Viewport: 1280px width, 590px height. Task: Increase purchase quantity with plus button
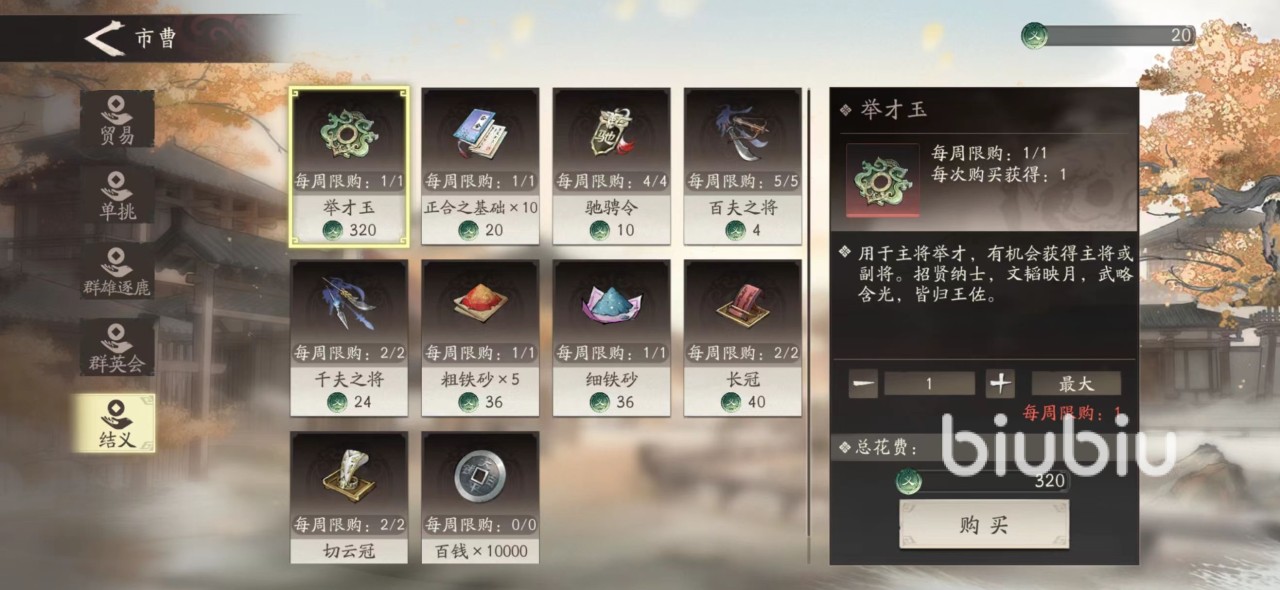click(1001, 383)
